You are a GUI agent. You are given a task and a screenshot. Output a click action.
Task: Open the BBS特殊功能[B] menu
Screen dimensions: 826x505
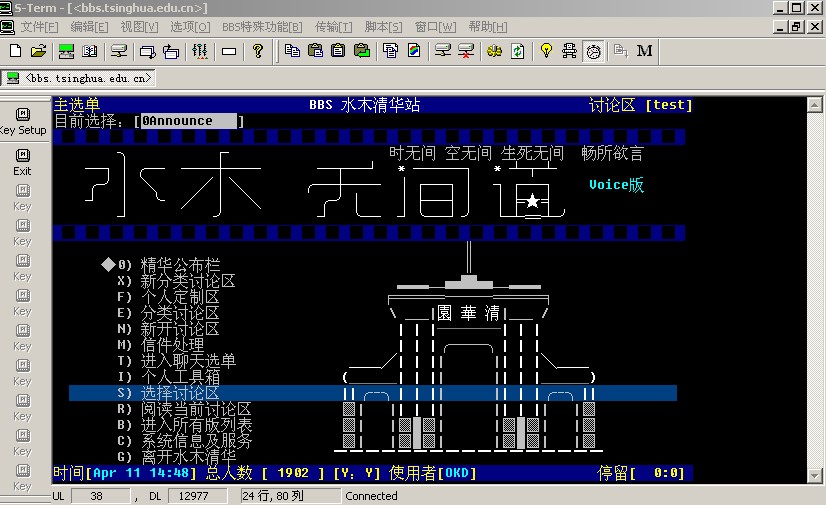(262, 27)
